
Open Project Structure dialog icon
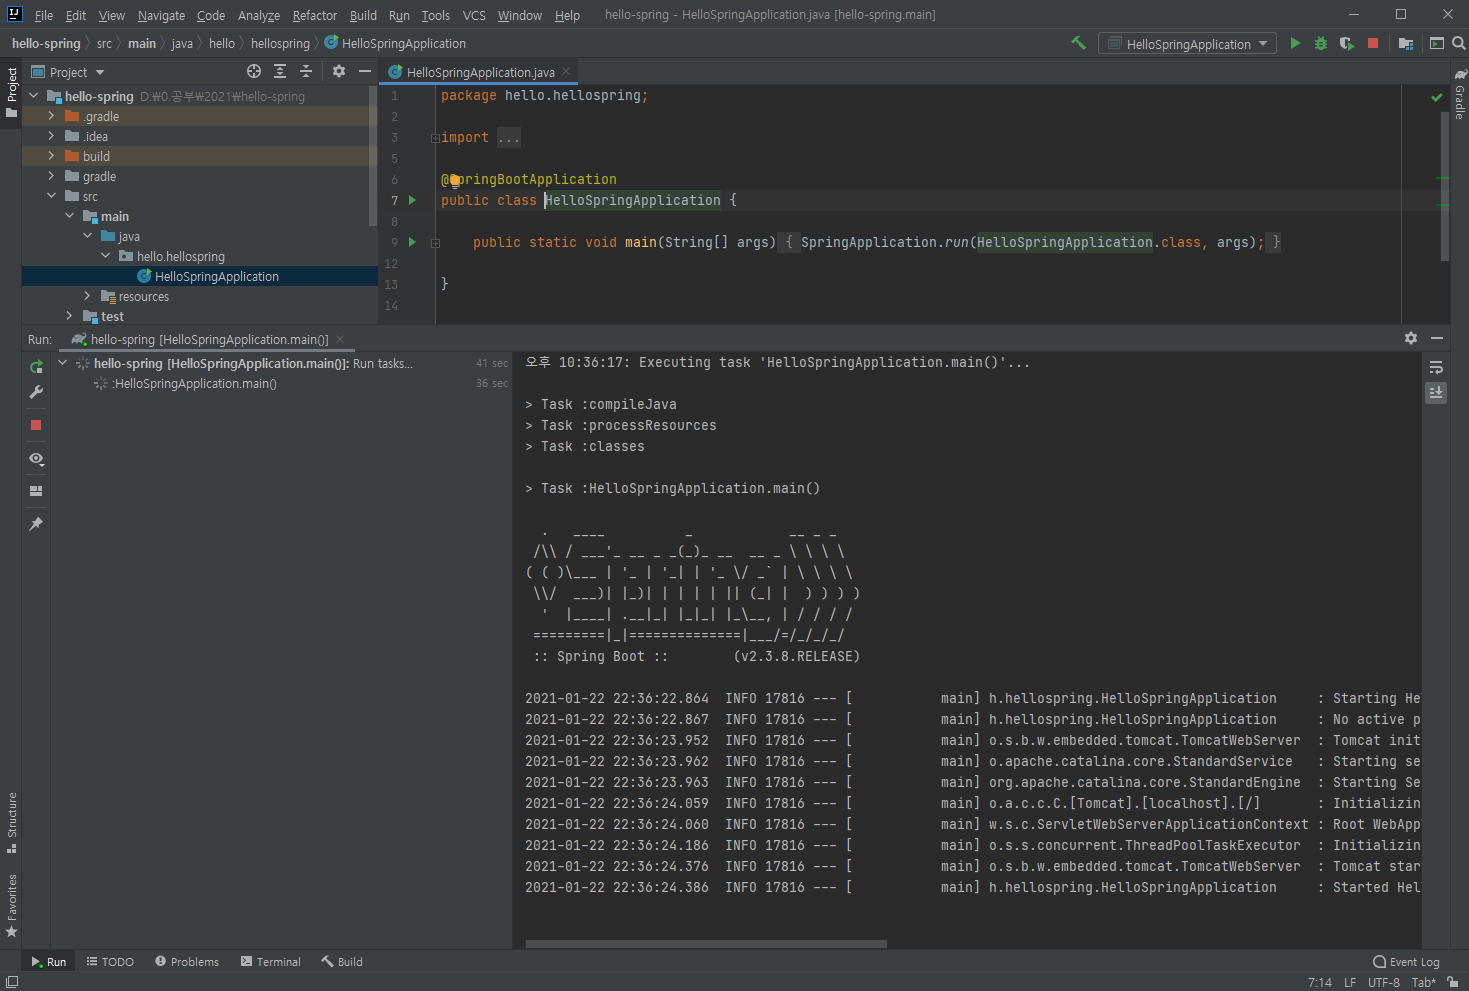1406,43
